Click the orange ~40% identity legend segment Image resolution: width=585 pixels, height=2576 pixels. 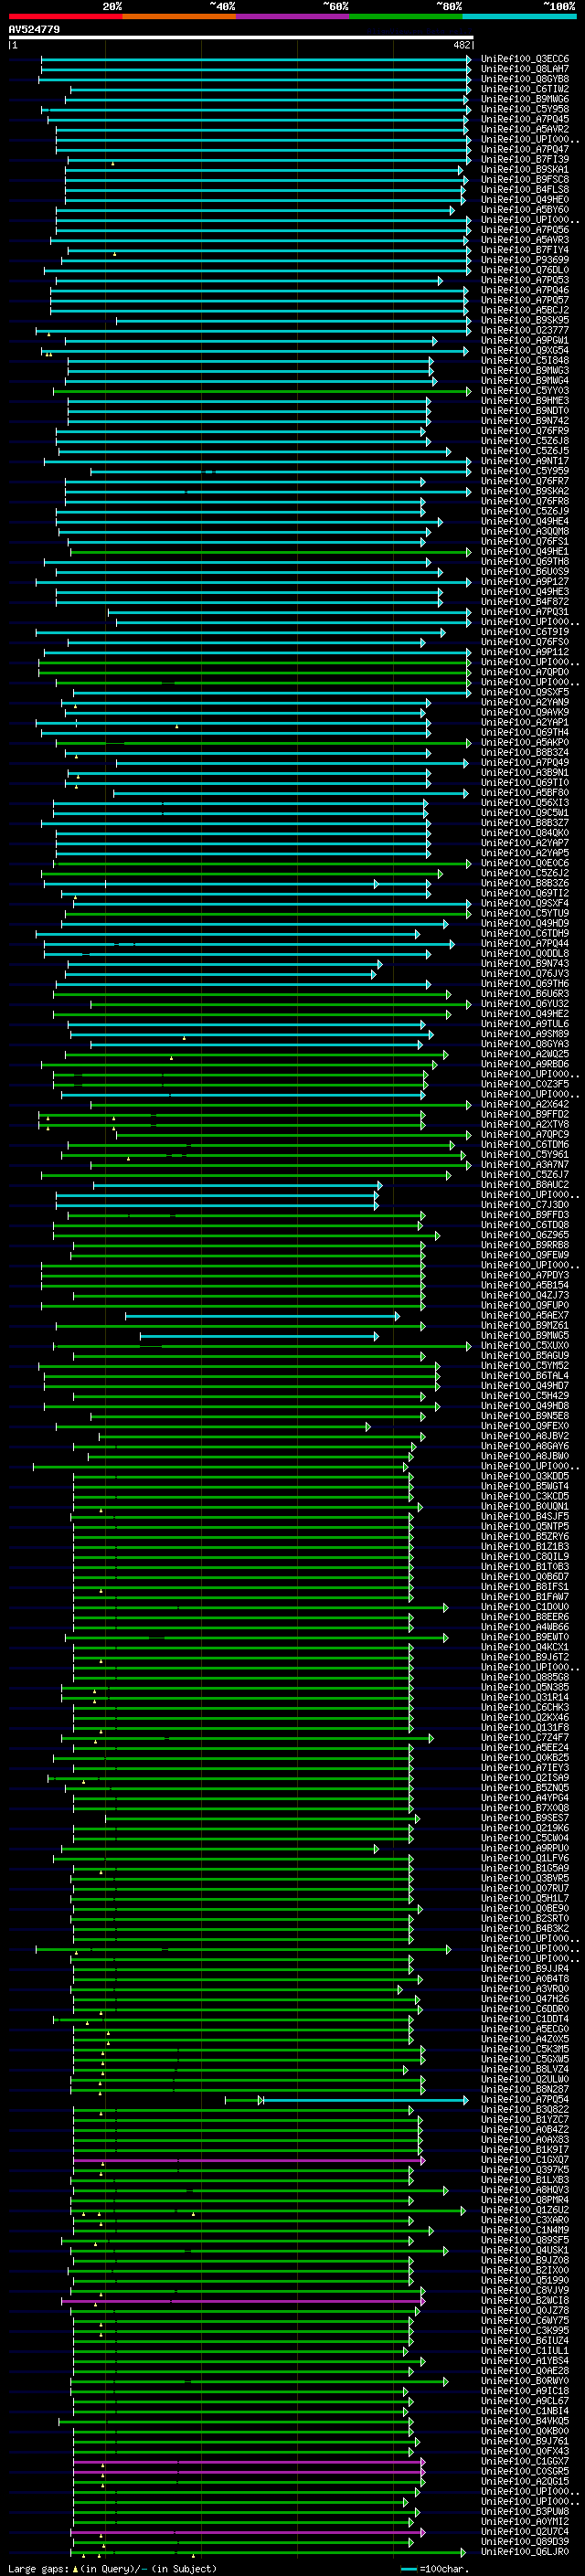coord(179,16)
